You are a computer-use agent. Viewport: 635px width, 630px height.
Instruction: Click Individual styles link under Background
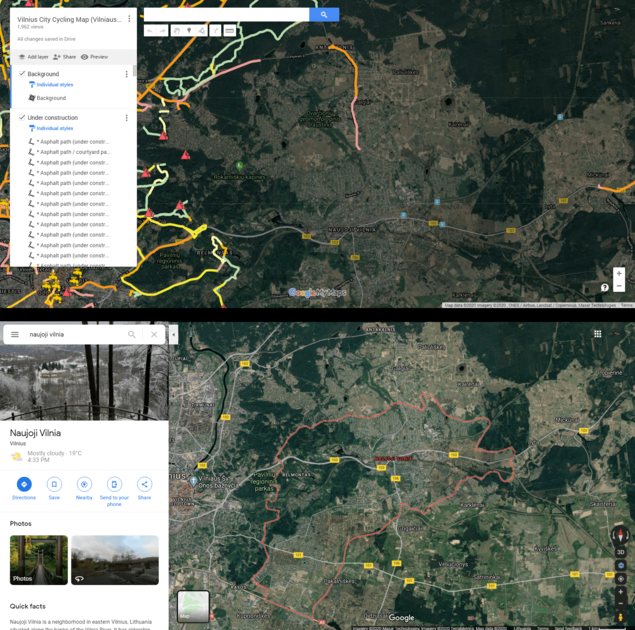tap(54, 85)
